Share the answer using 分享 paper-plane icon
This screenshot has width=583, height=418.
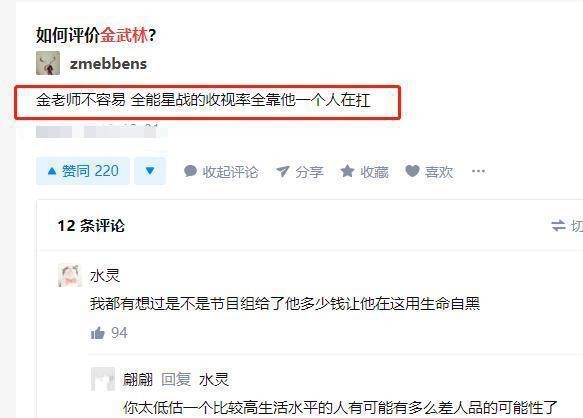pyautogui.click(x=283, y=171)
